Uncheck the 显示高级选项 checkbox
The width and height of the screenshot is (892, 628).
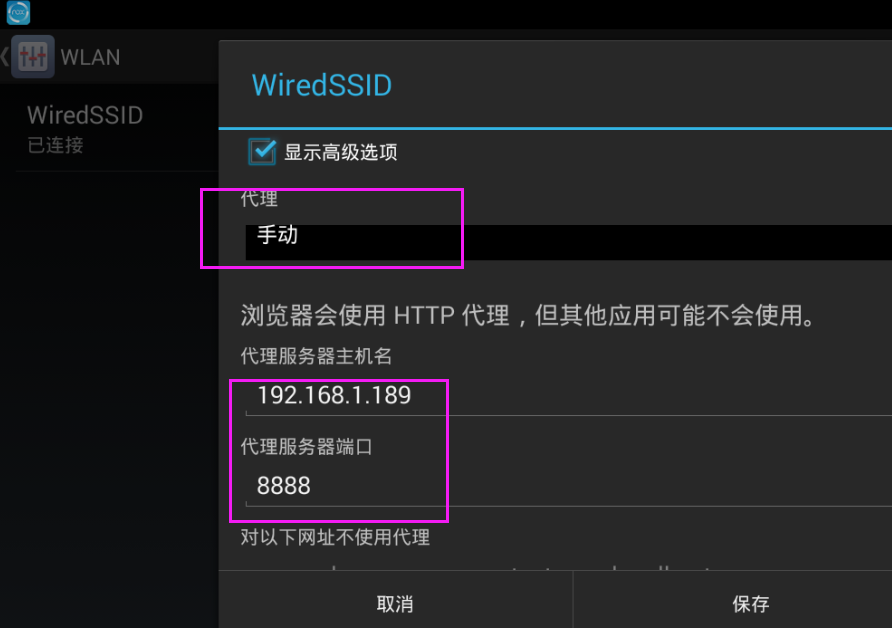tap(263, 152)
